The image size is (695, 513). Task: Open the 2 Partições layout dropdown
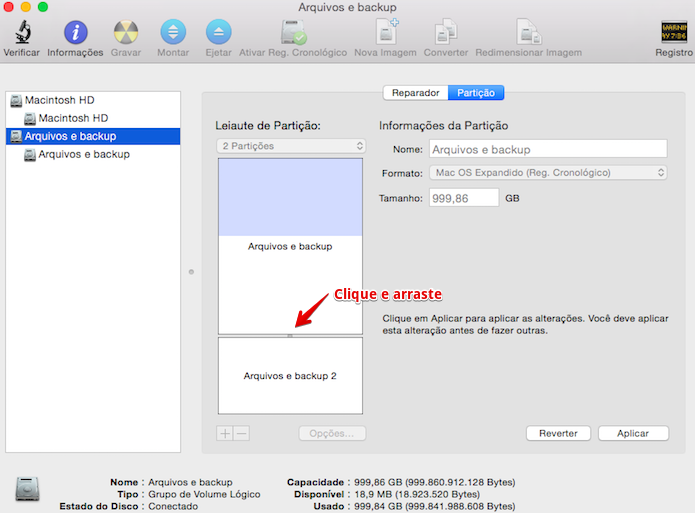291,146
